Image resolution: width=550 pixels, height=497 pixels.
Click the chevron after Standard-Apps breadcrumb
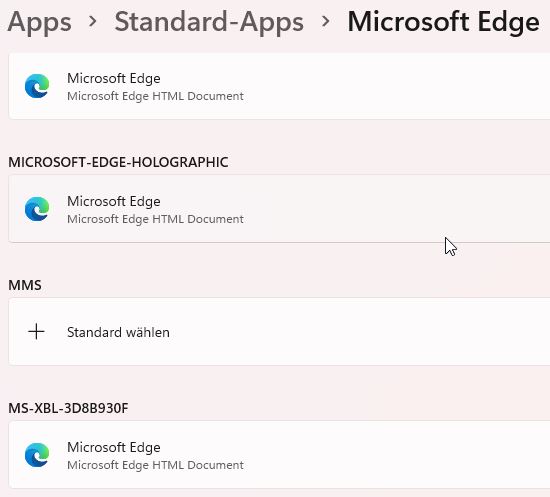[326, 22]
